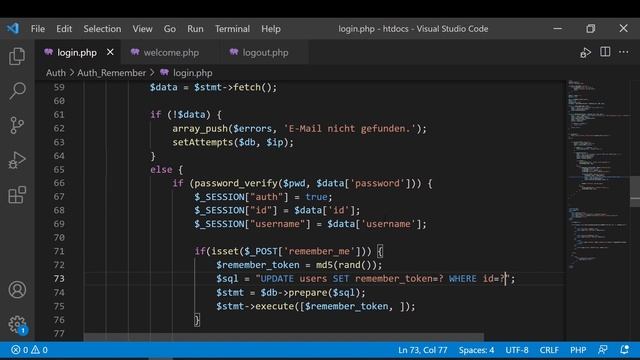640x360 pixels.
Task: Click the $db->prepare($sql) statement
Action: [x=313, y=292]
